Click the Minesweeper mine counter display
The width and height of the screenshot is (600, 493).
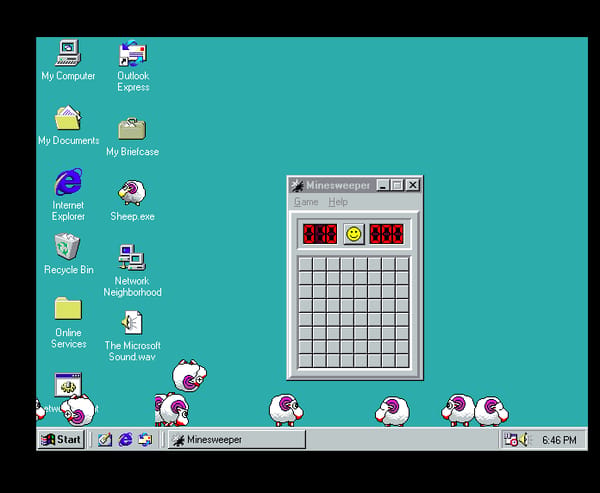(320, 234)
